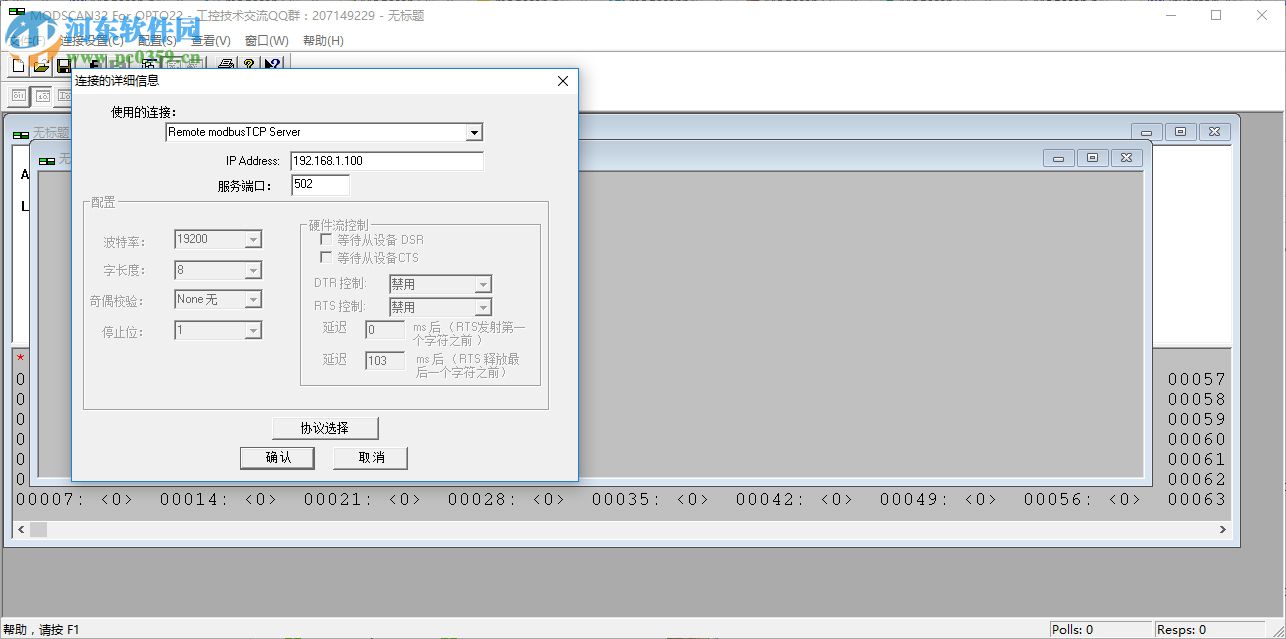
Task: Click the first 延迟 field showing 0
Action: click(x=385, y=330)
